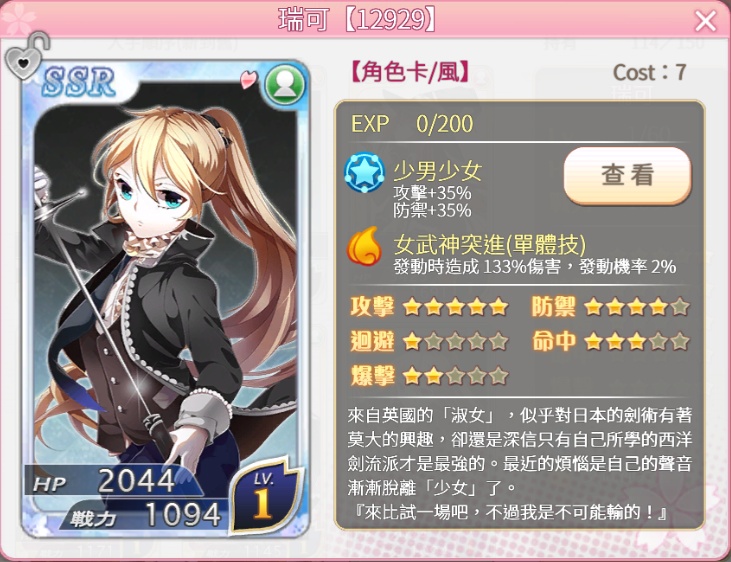The width and height of the screenshot is (731, 562).
Task: Click the pink sakura petal icon
Action: point(249,79)
